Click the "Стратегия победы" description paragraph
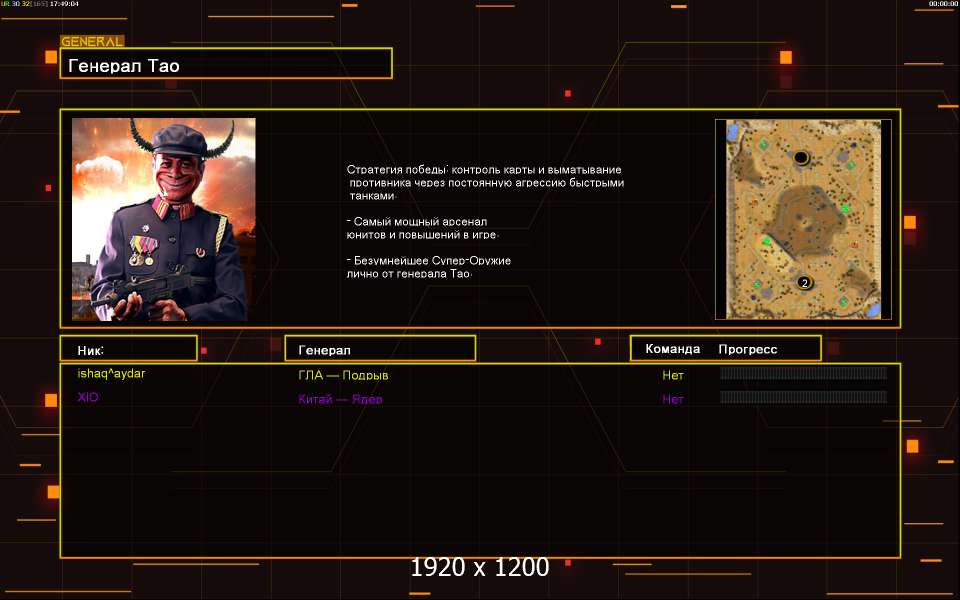 point(486,183)
